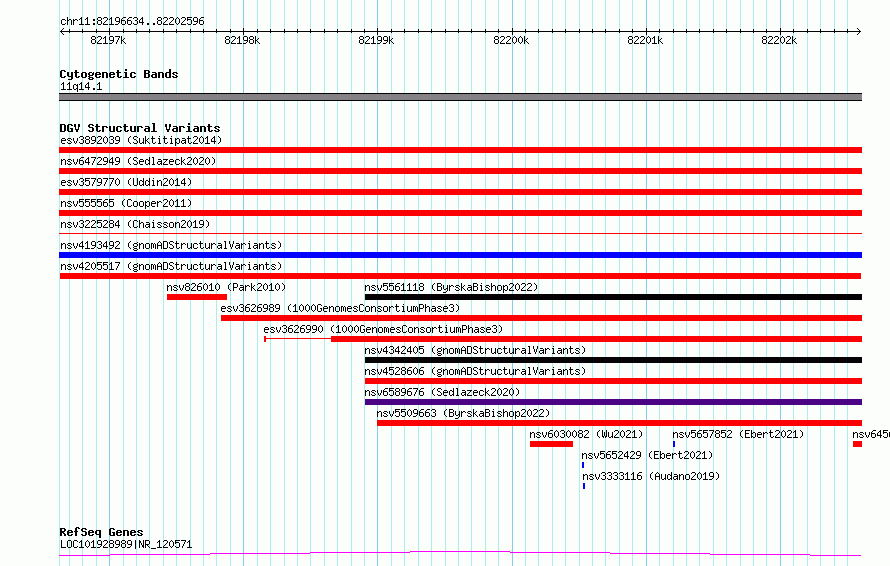Screen dimensions: 890x566
Task: Select the blue nsv3333116 marker
Action: pos(584,486)
